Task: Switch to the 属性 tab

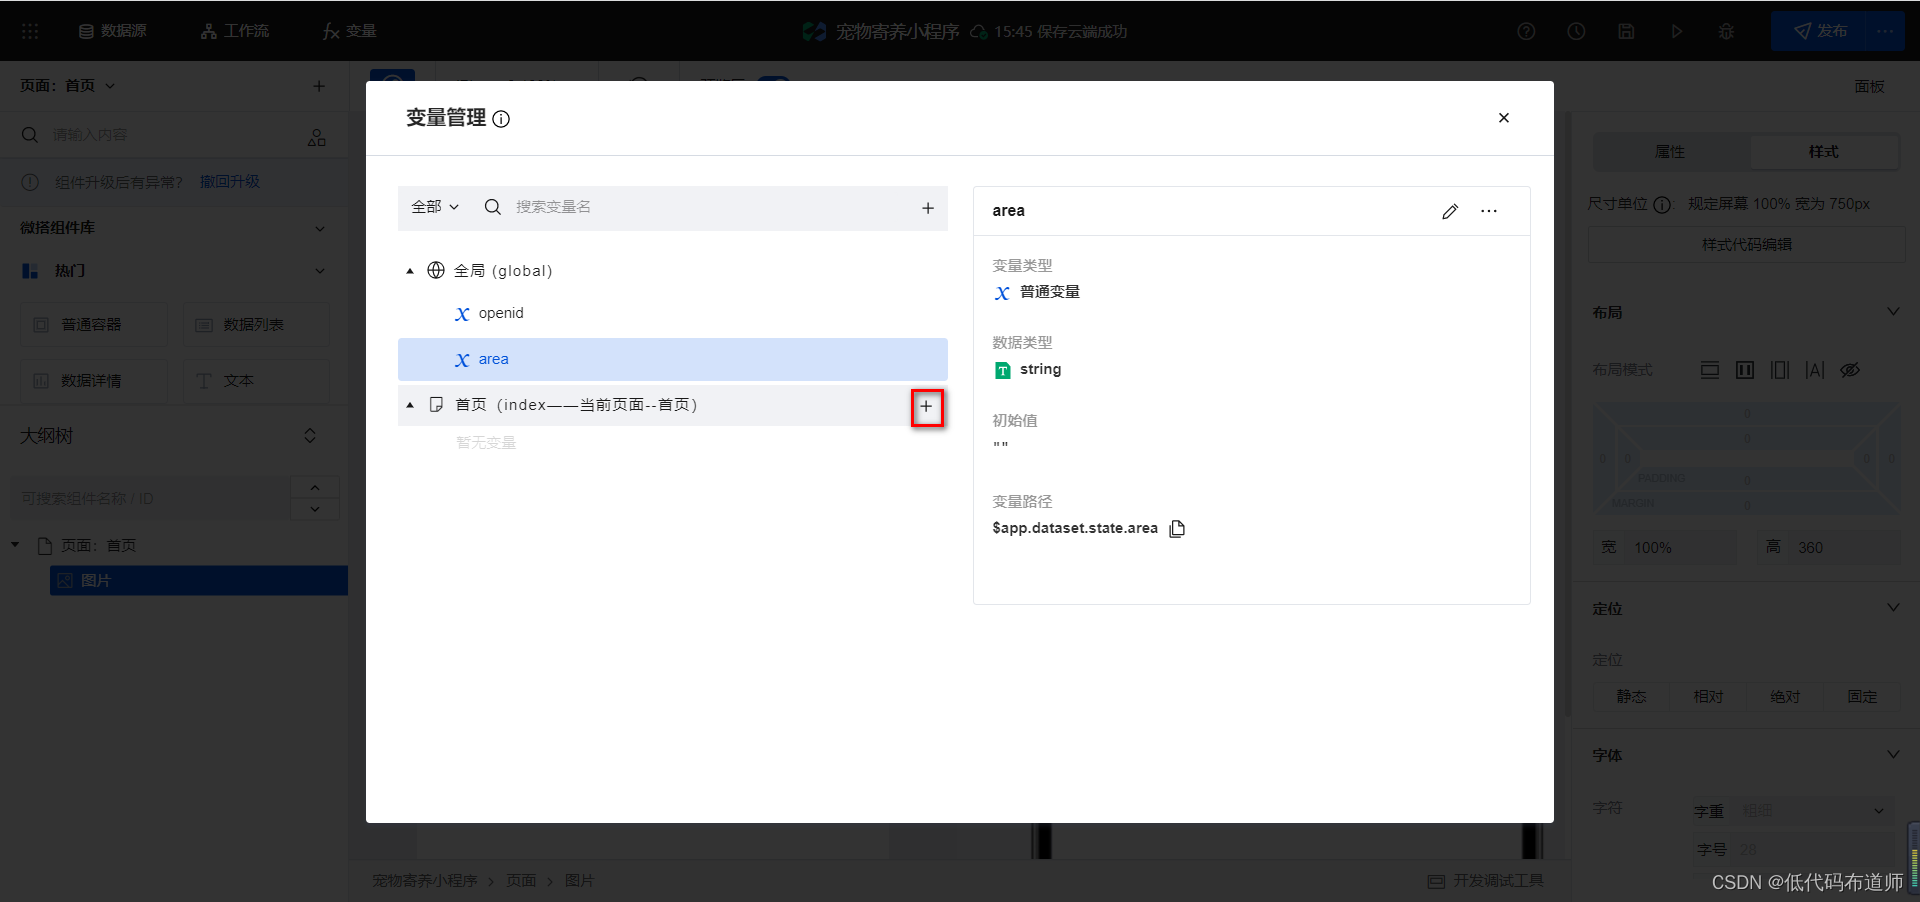Action: coord(1670,152)
